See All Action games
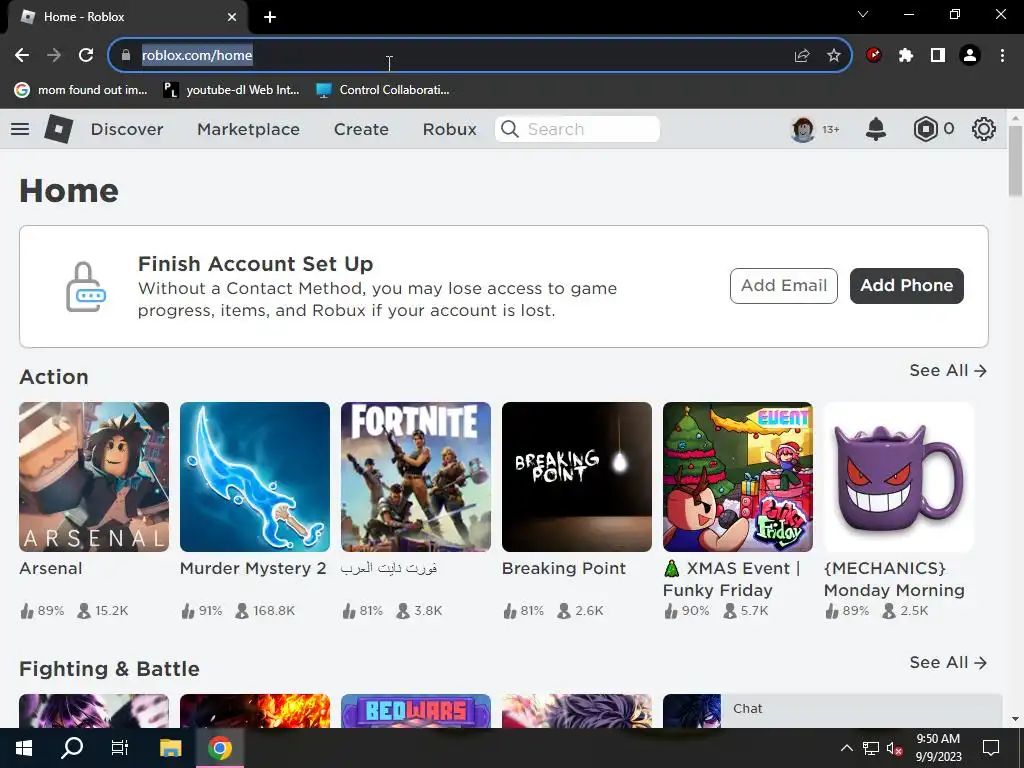1024x768 pixels. tap(948, 370)
